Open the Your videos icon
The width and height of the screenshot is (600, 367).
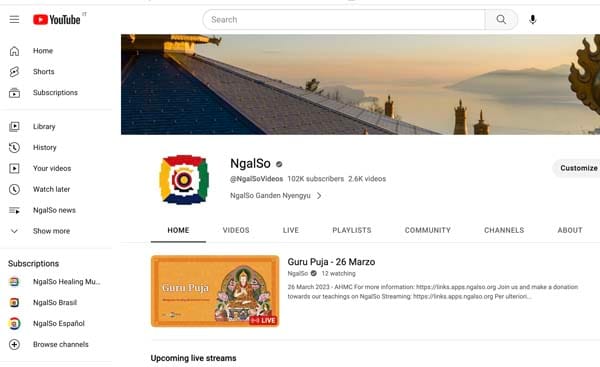tap(14, 168)
